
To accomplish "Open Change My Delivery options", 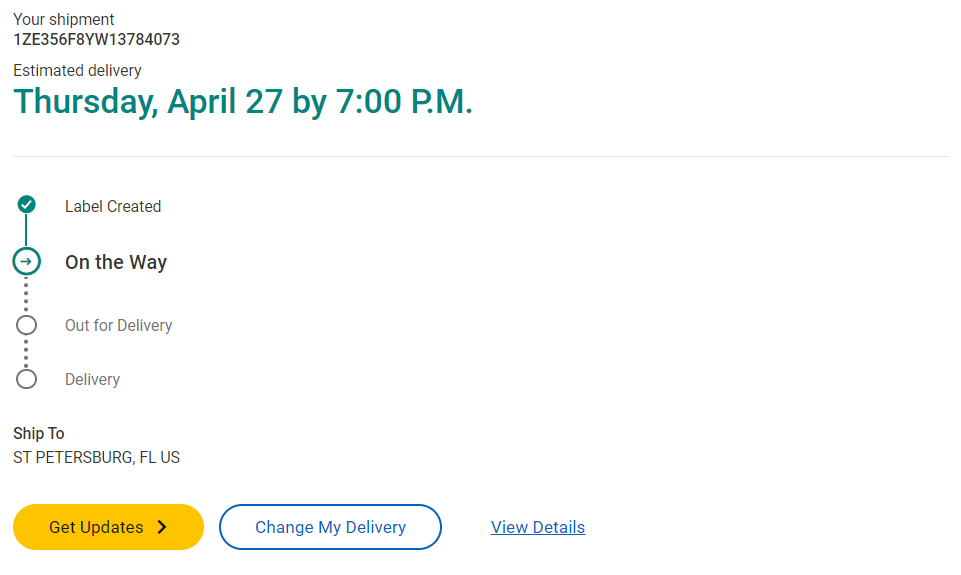I will pos(330,527).
